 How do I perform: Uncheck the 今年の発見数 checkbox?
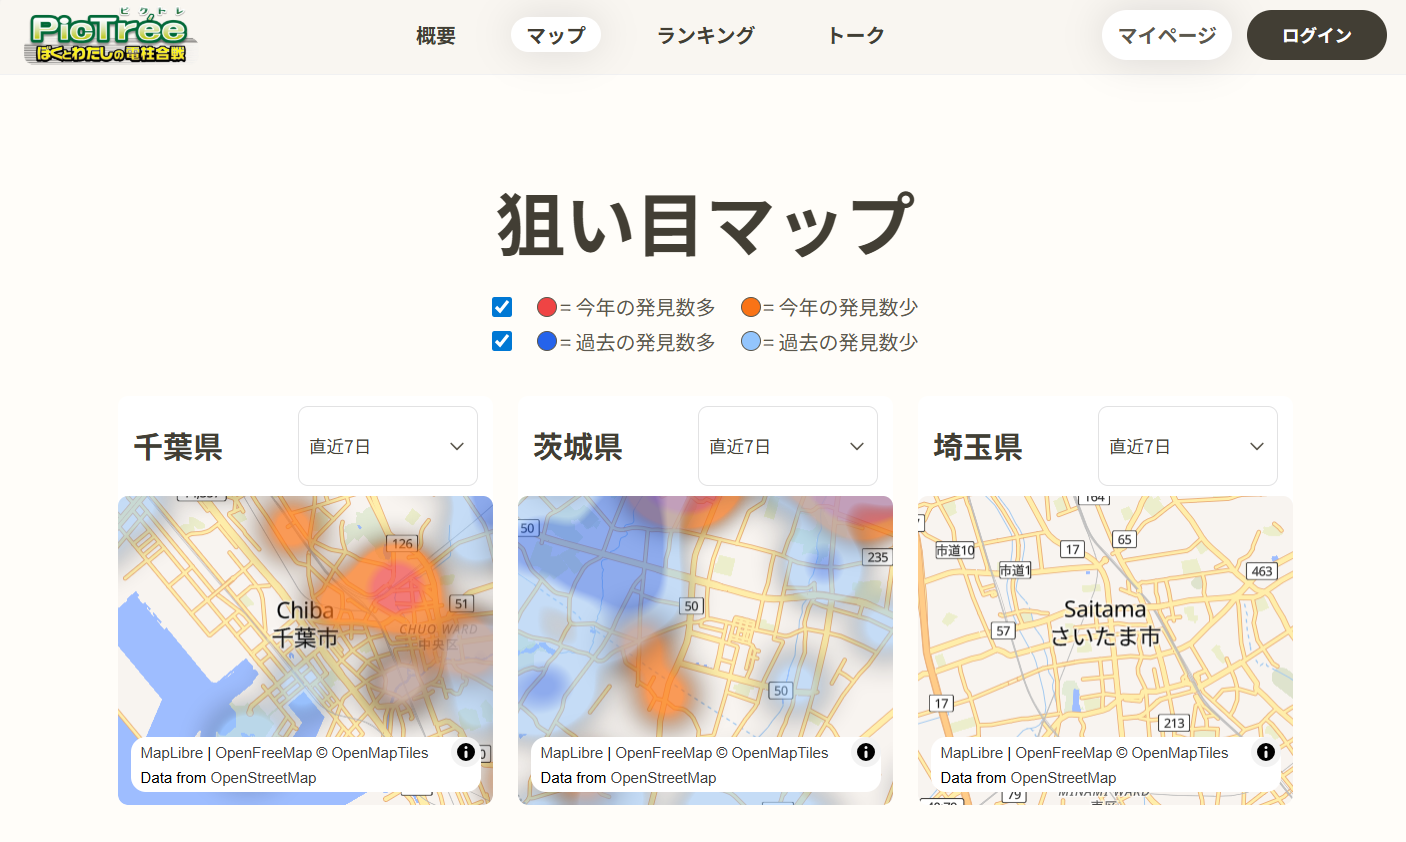tap(502, 307)
